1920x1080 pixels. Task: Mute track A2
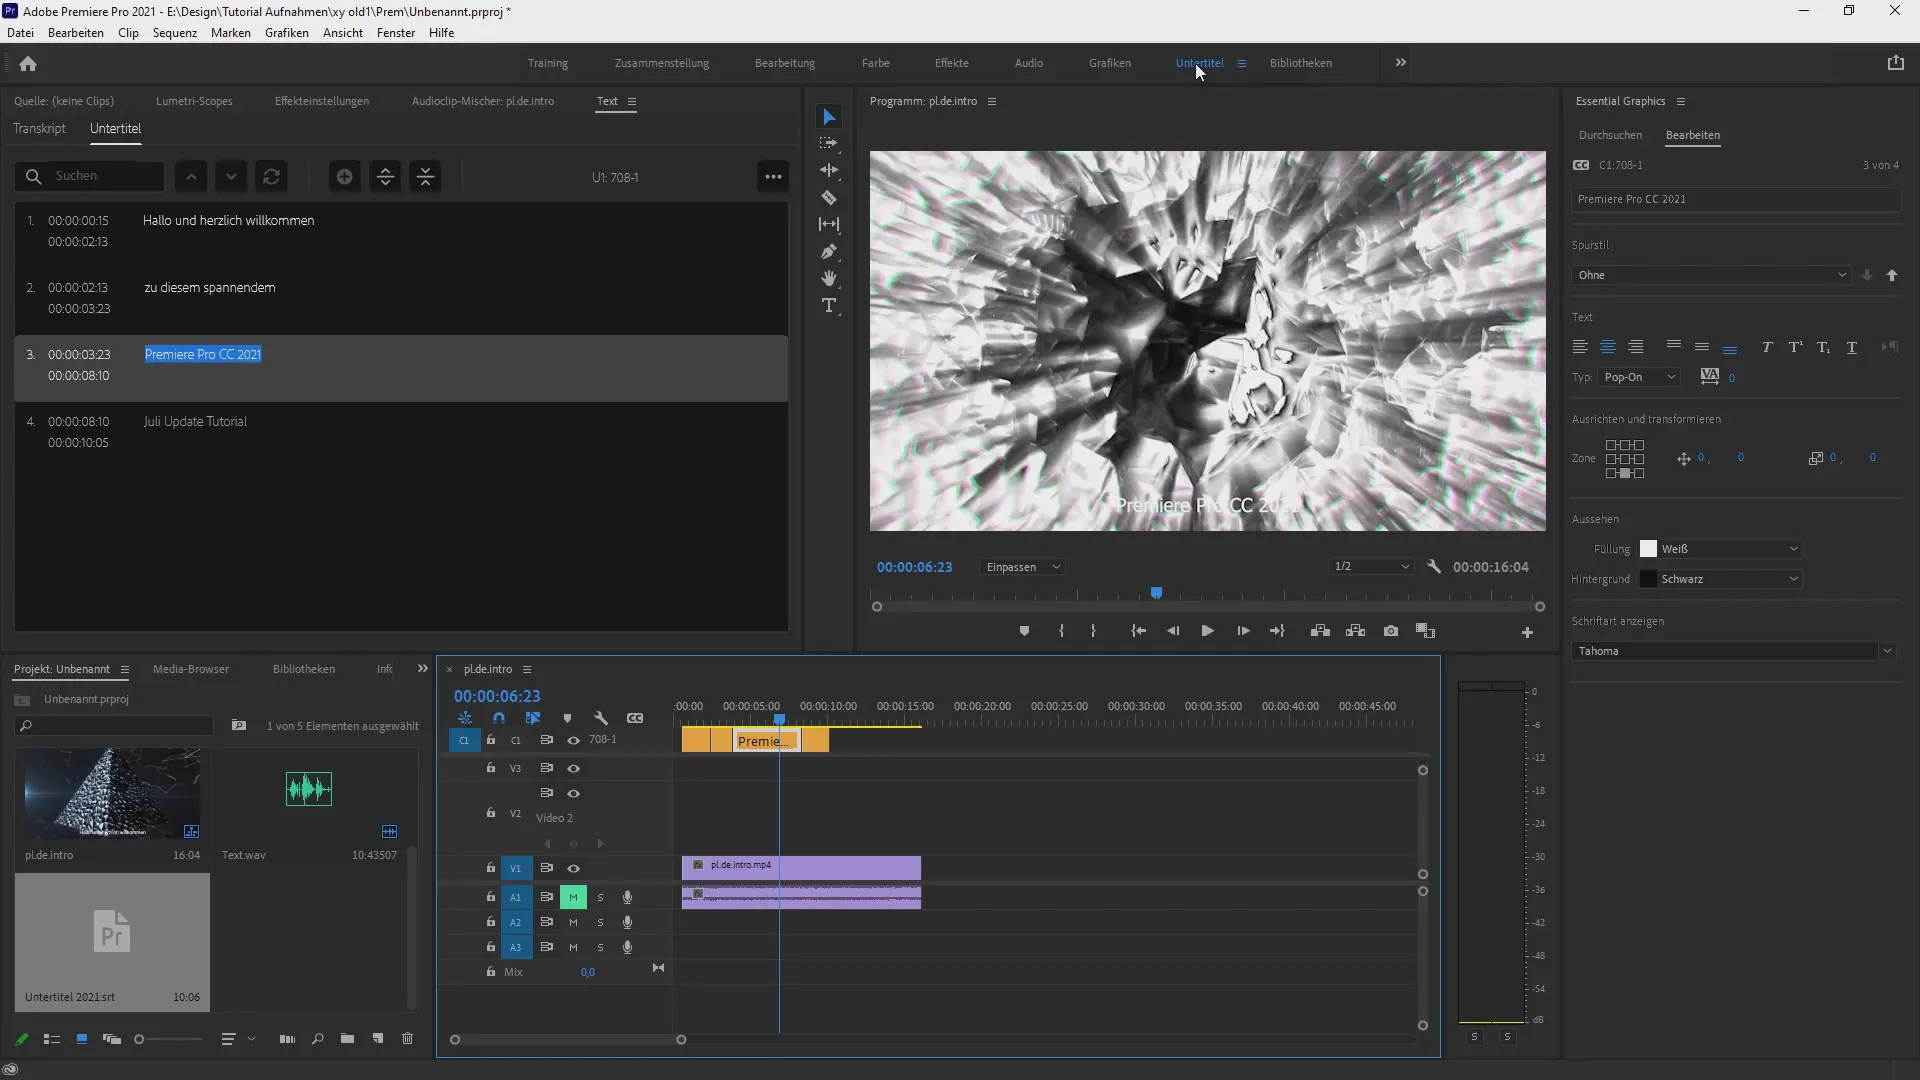point(573,923)
